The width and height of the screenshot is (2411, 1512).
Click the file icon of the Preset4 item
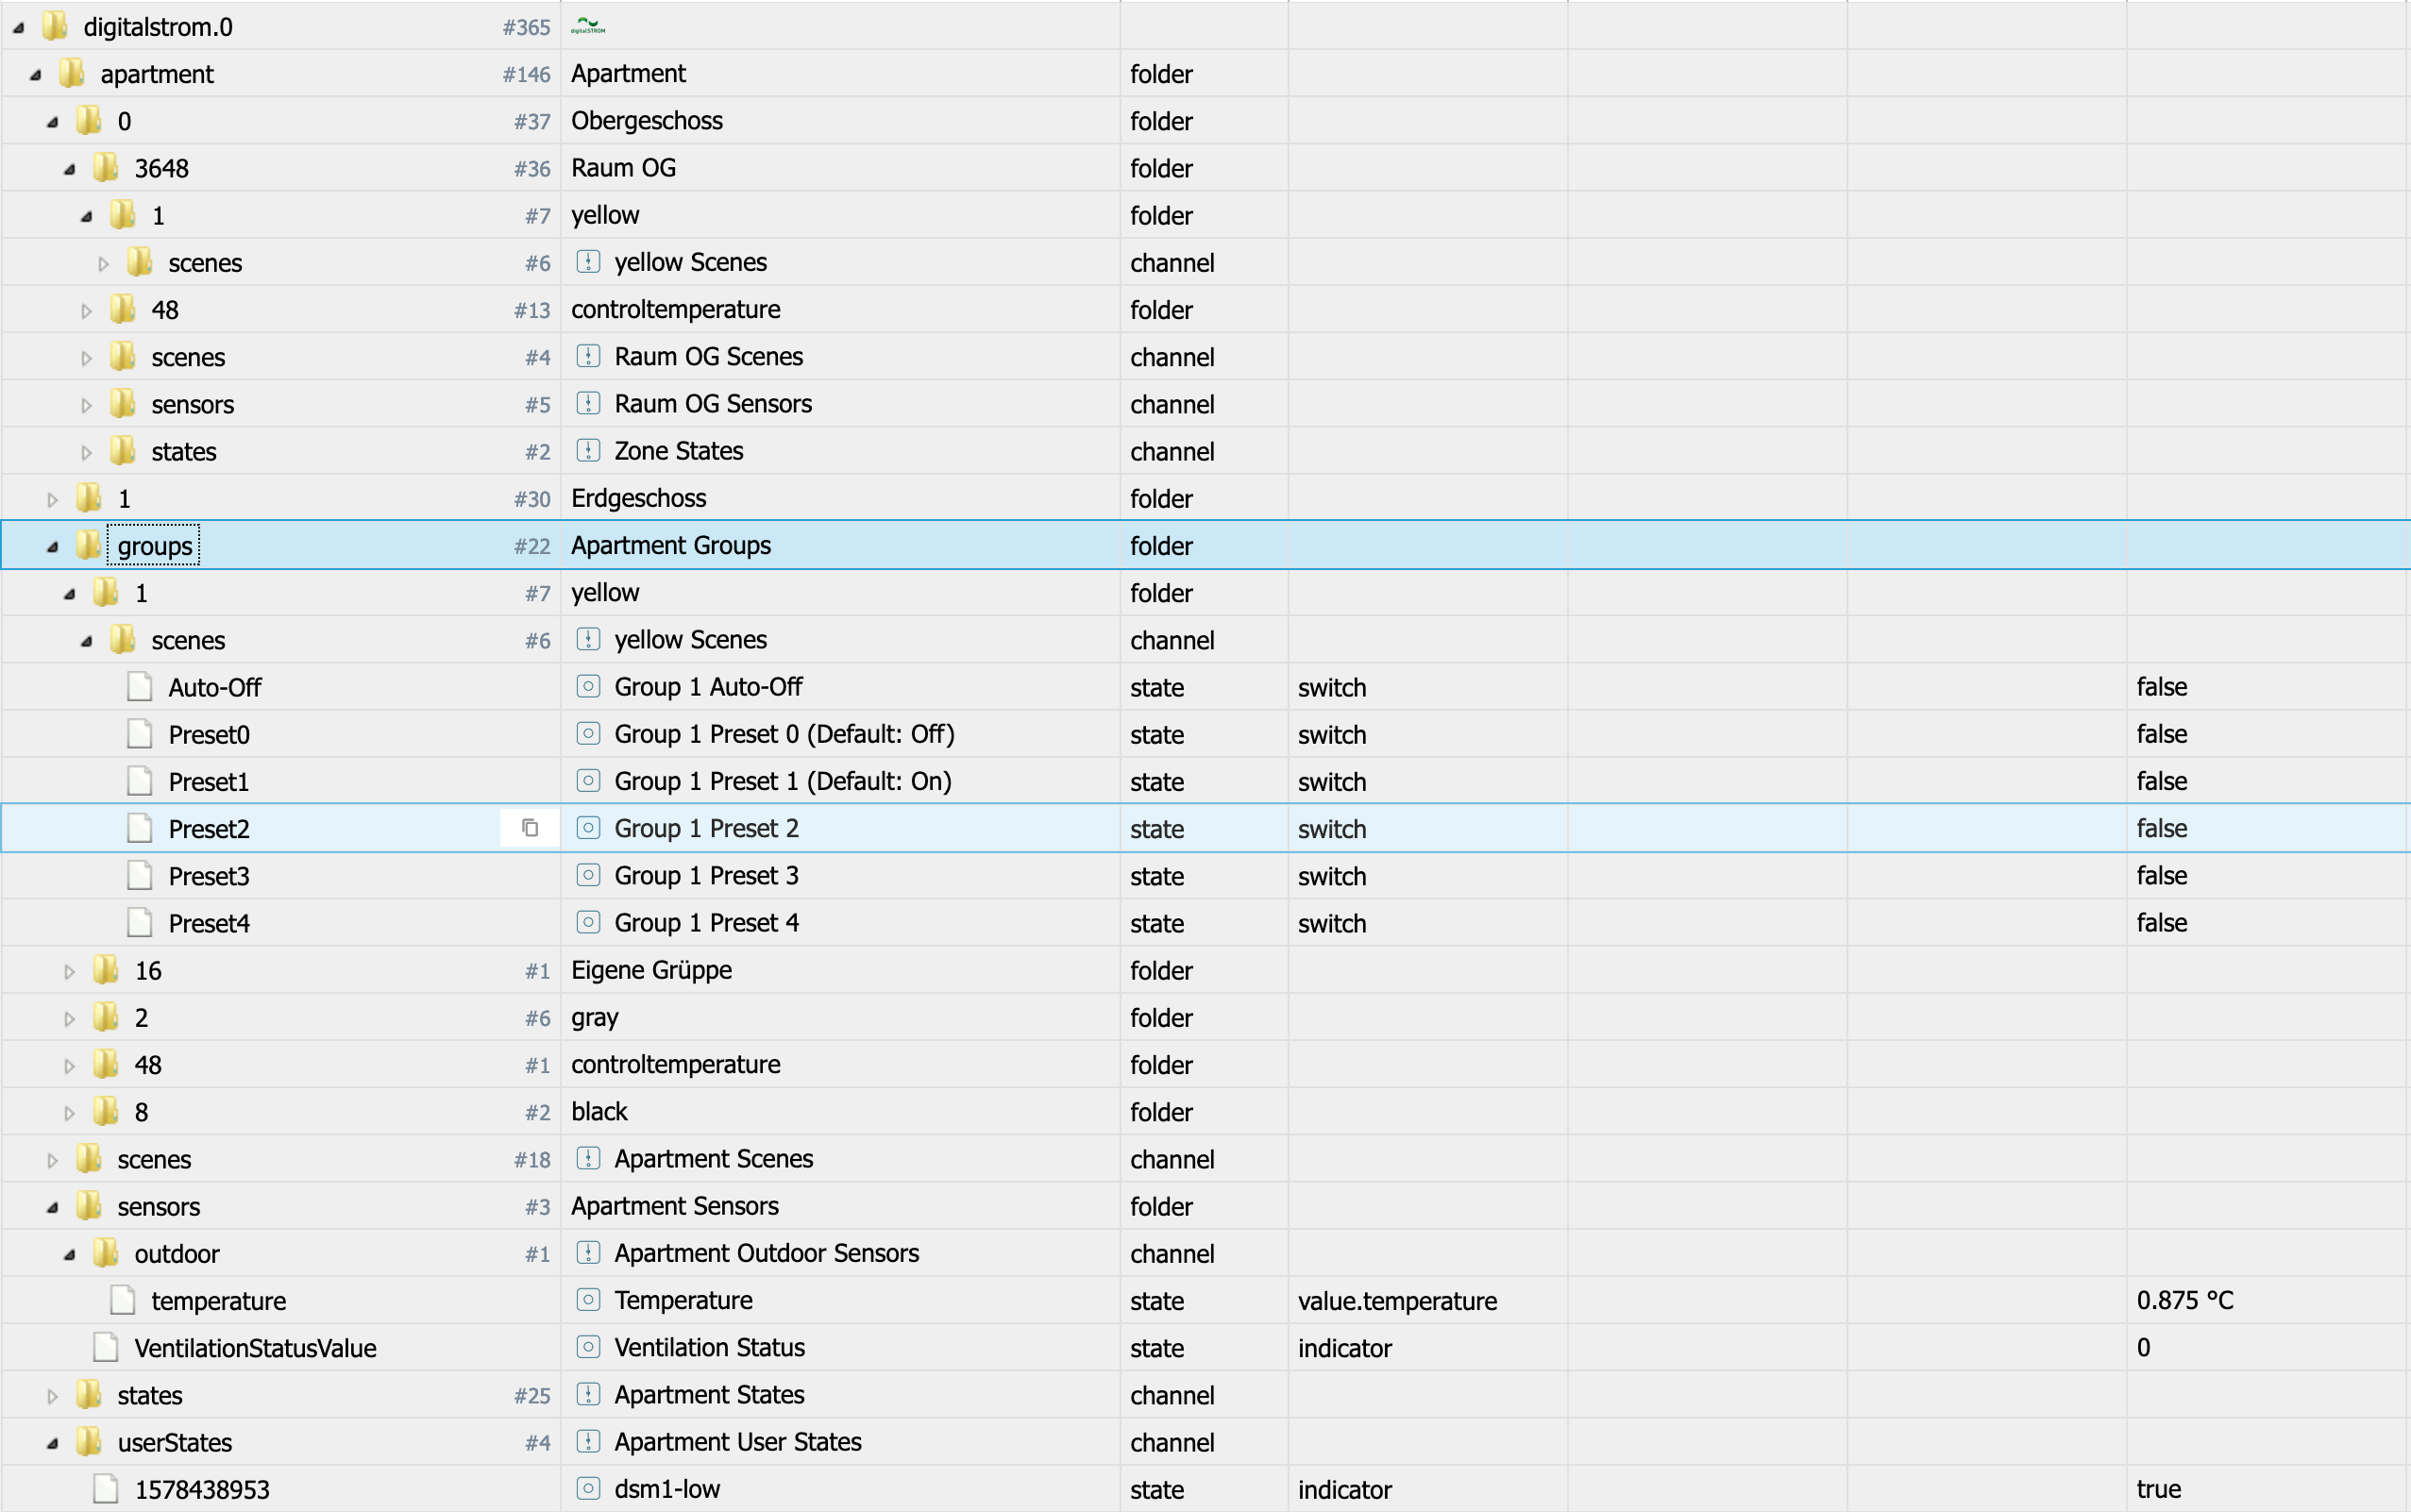[x=140, y=923]
